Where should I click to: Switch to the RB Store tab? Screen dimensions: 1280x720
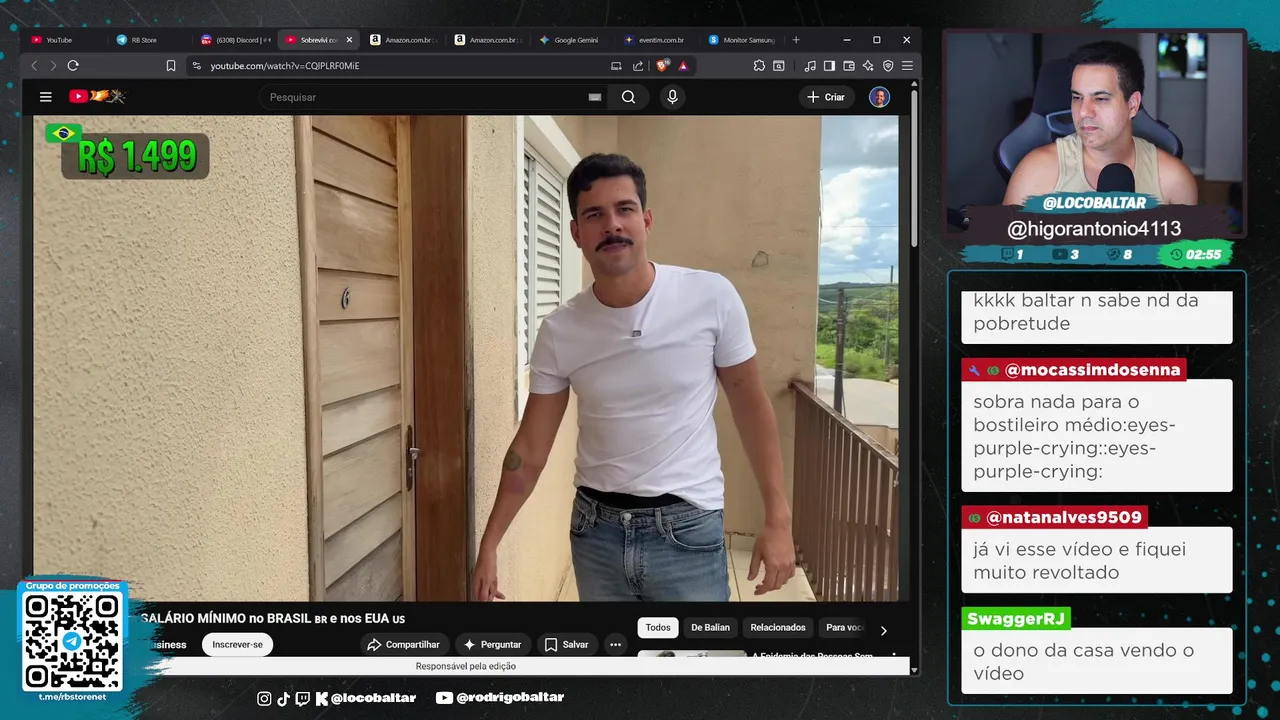click(x=149, y=40)
